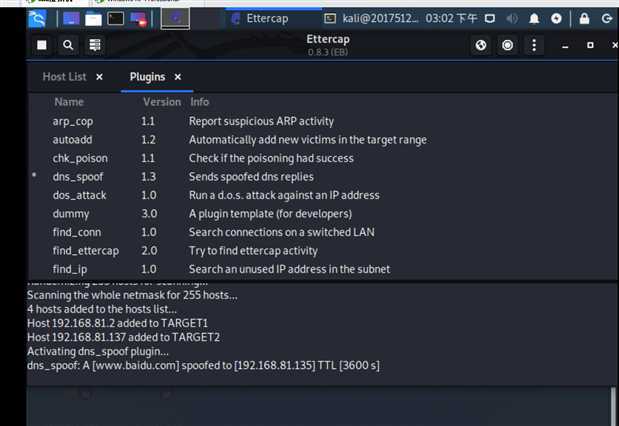Open the hosts list icon
This screenshot has height=426, width=619.
coord(95,45)
